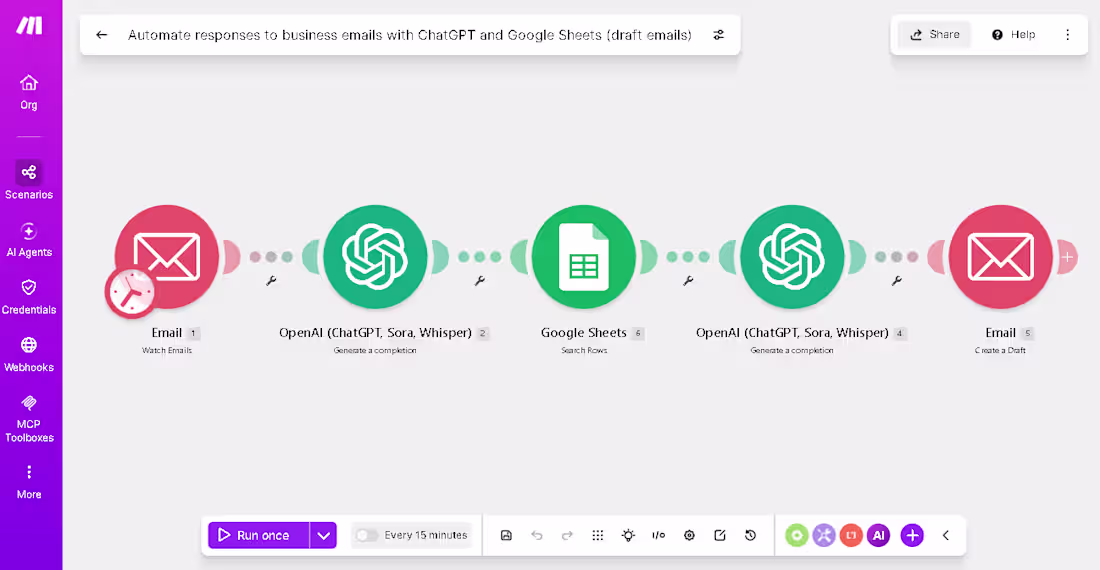This screenshot has width=1100, height=570.
Task: Open Webhooks in the sidebar
Action: pos(29,354)
